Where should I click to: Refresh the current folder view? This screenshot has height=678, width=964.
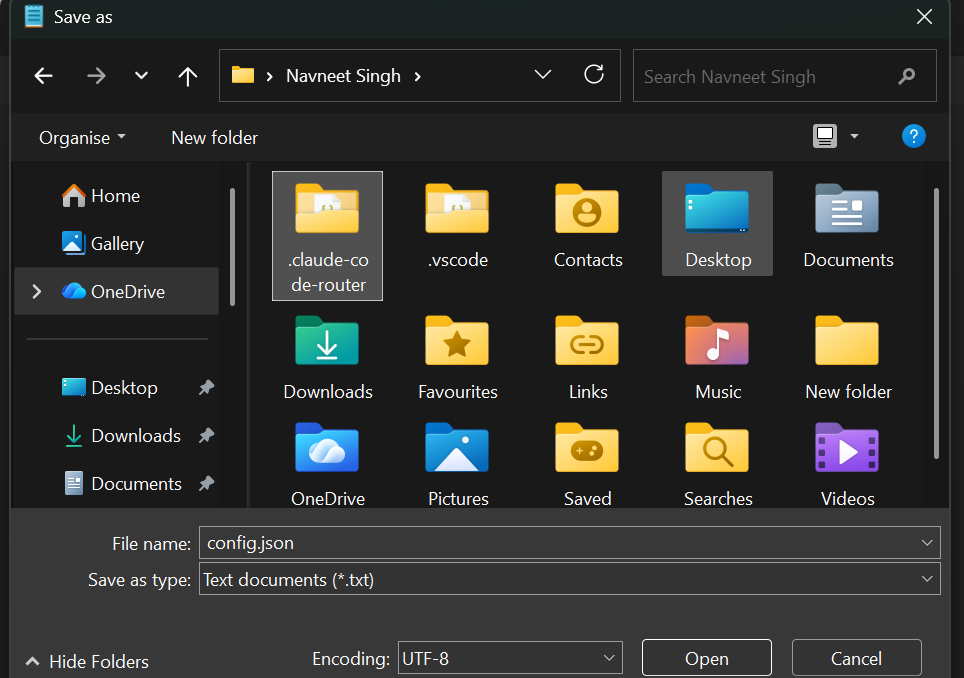click(594, 75)
